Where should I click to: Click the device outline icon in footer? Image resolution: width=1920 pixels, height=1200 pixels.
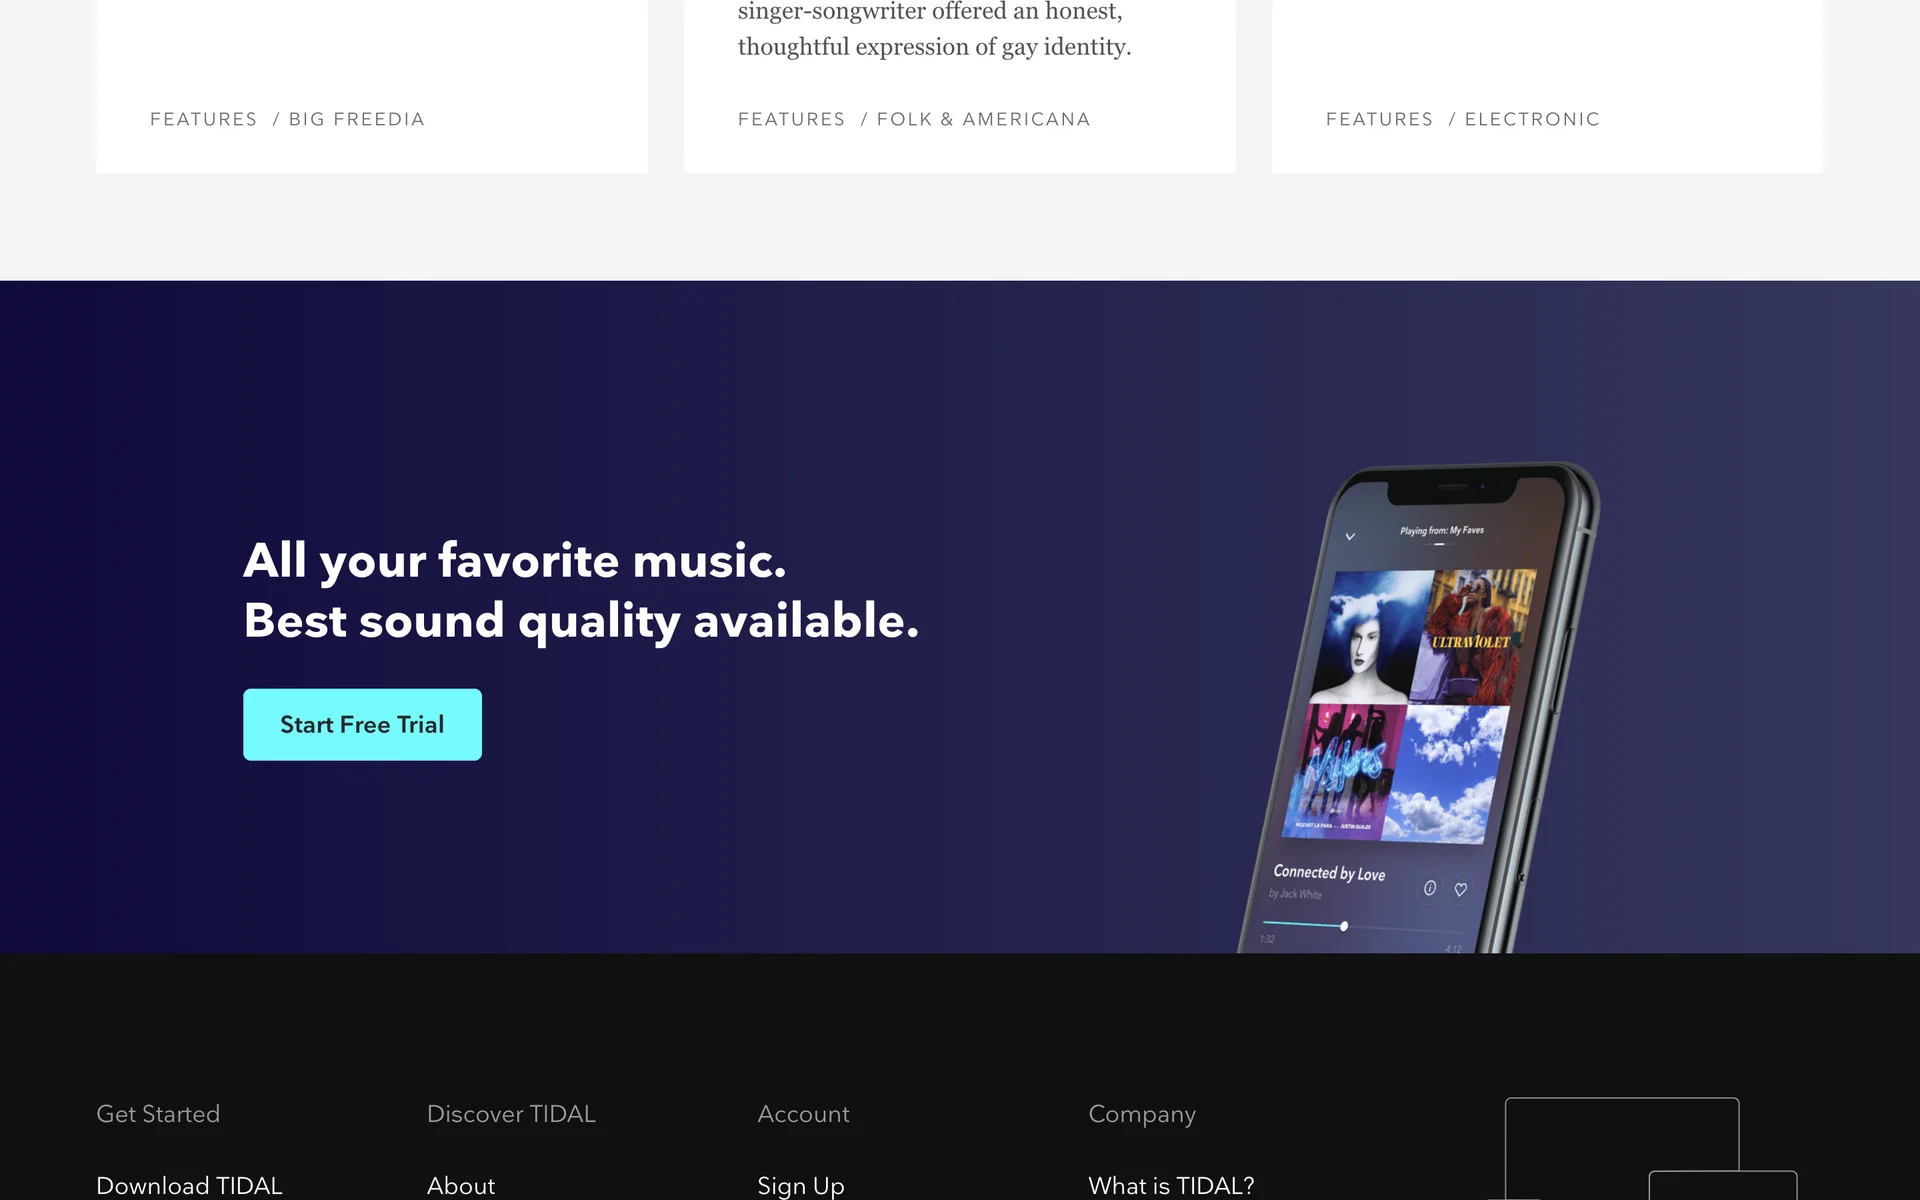[1650, 1148]
